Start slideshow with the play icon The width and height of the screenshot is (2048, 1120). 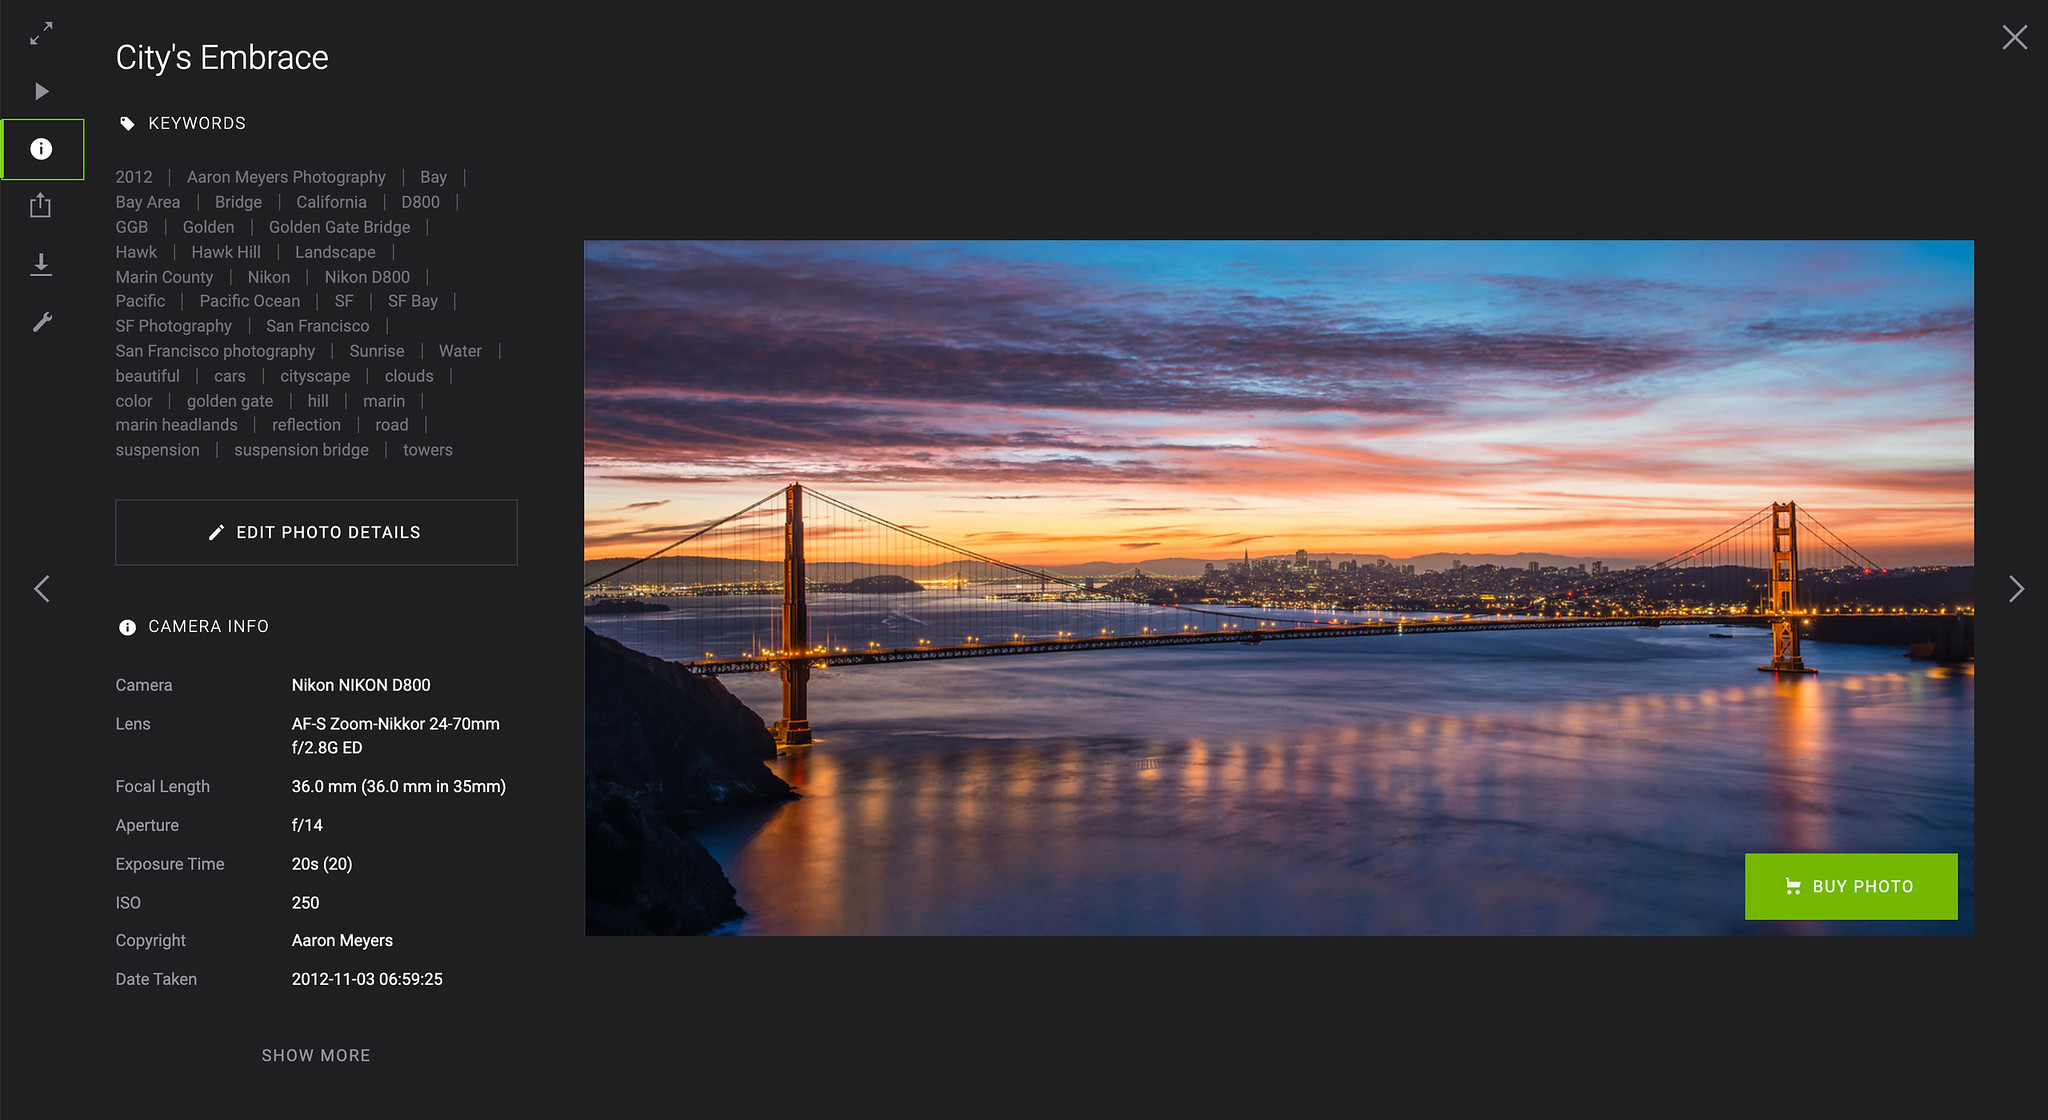[x=41, y=92]
